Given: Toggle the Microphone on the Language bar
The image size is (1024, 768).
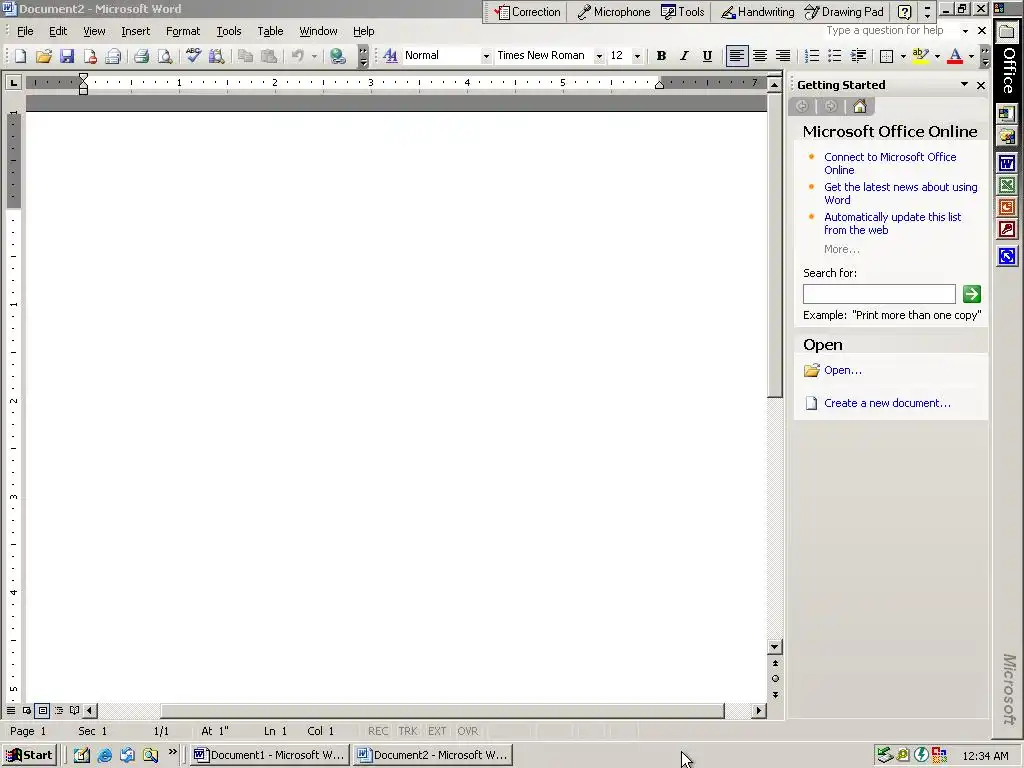Looking at the screenshot, I should pos(613,12).
